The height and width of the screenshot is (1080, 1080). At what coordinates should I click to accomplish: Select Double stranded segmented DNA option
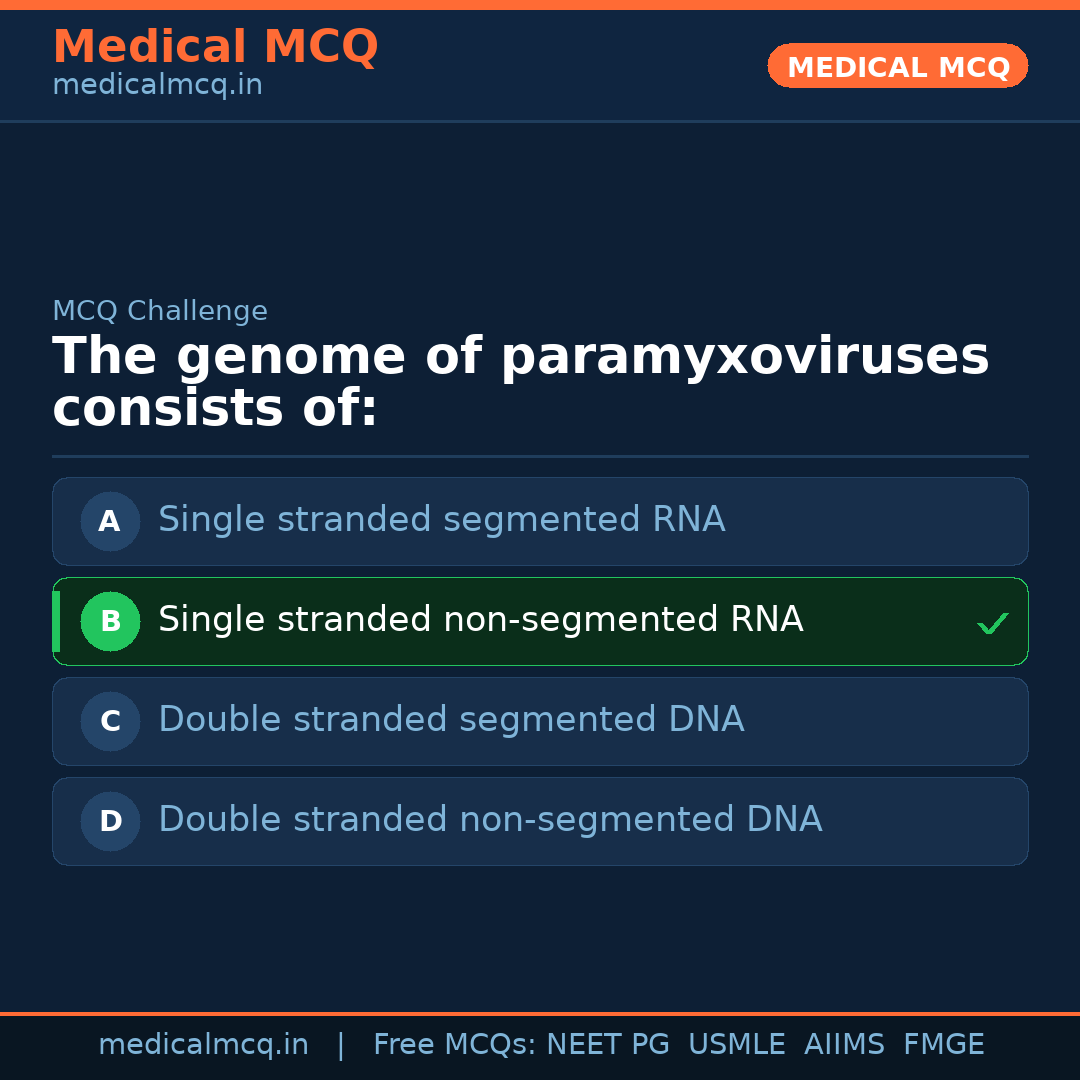(451, 720)
